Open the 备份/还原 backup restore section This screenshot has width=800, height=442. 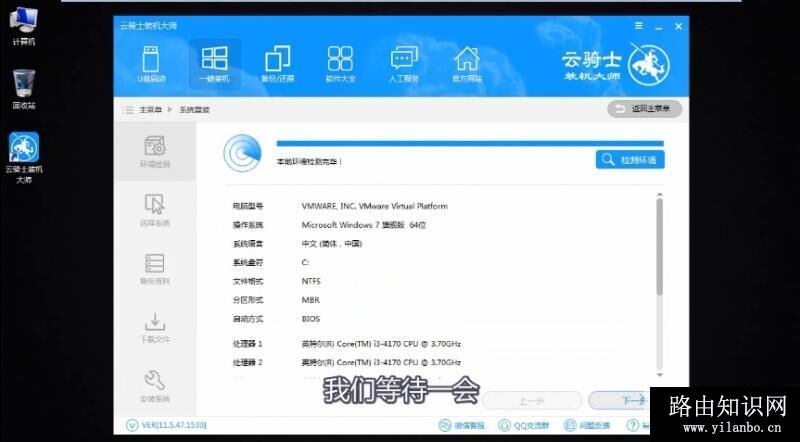[278, 64]
